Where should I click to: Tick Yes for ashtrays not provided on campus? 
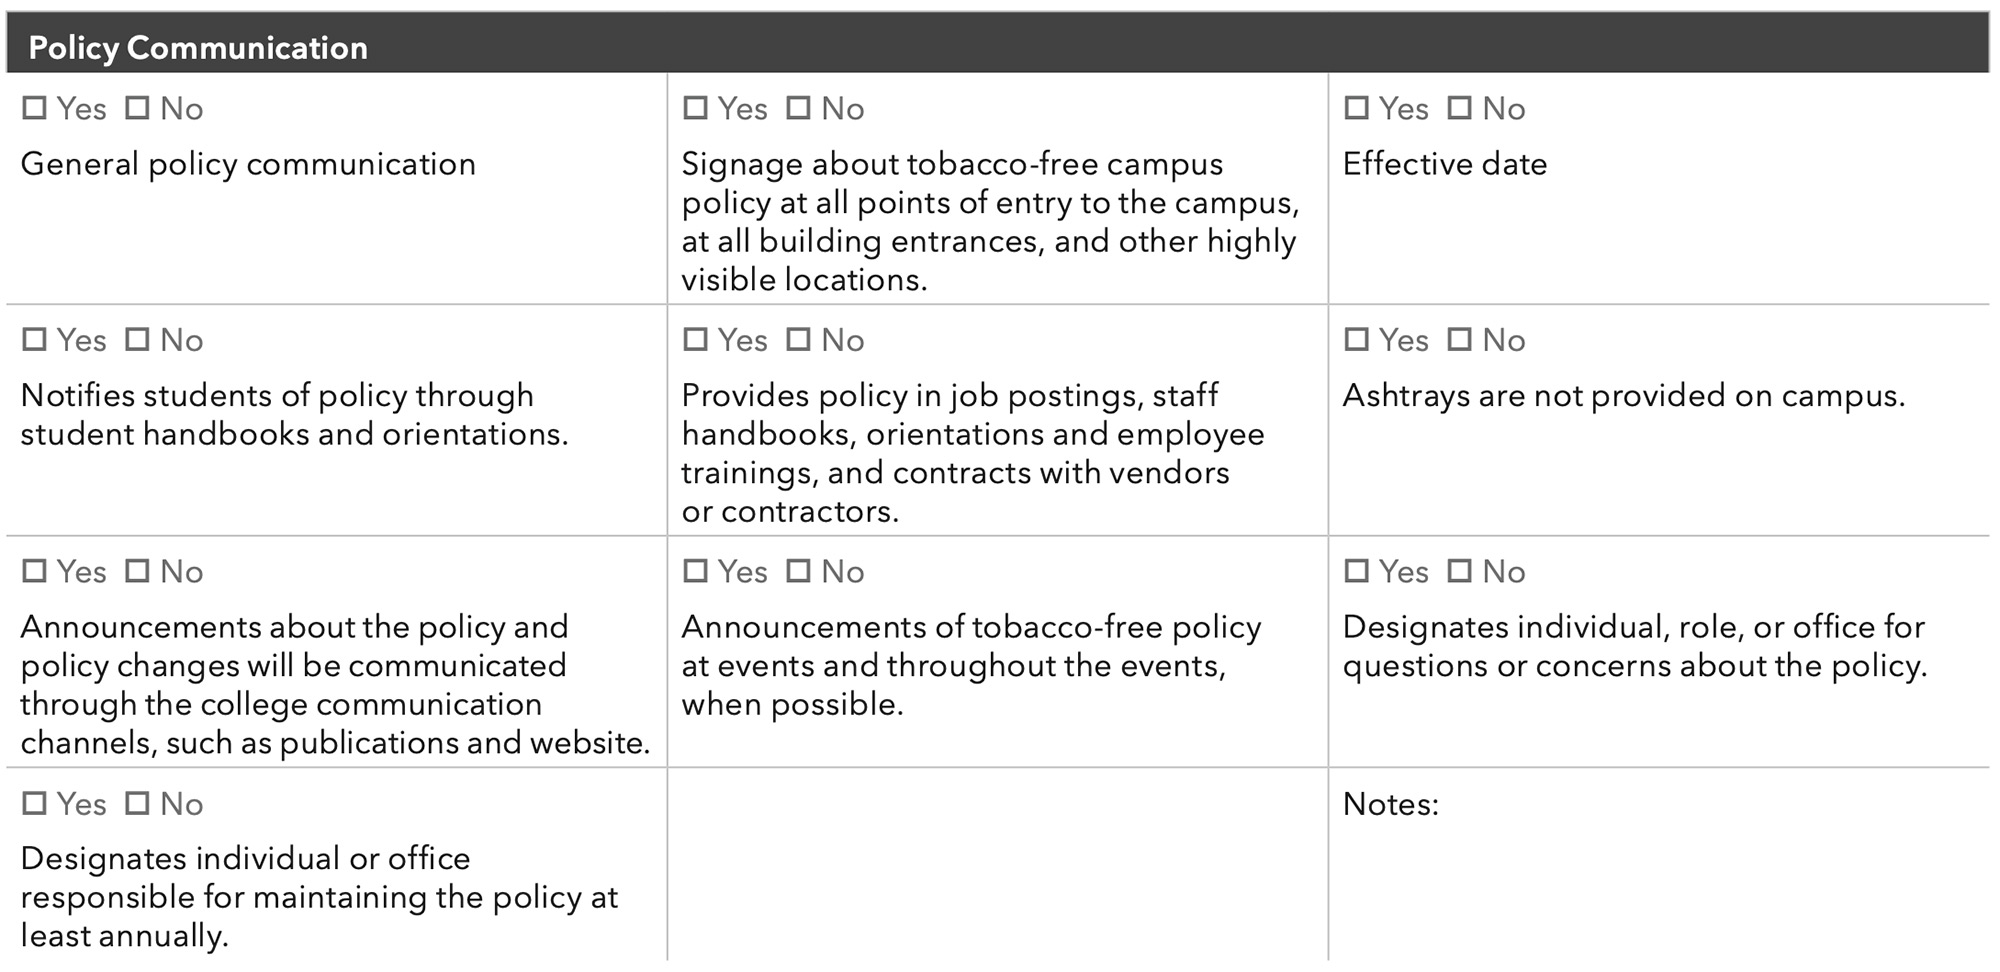point(1357,340)
